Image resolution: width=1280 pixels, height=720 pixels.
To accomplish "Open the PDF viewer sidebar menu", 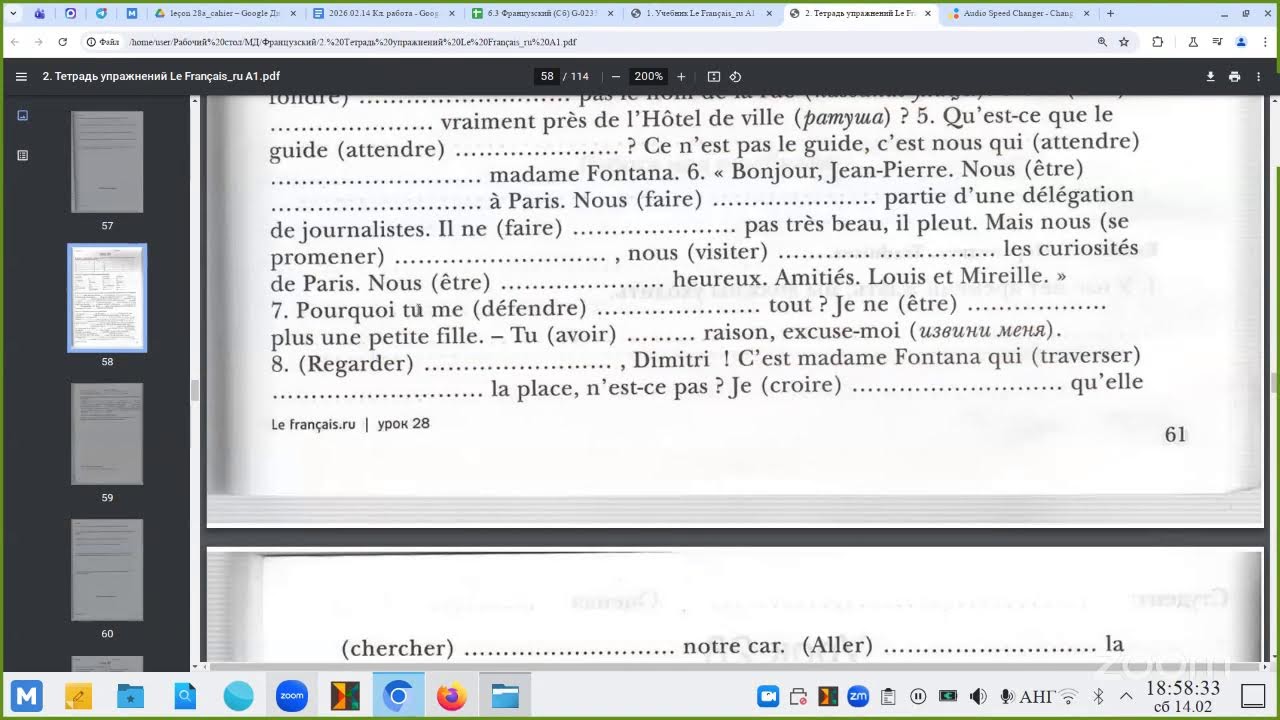I will point(21,76).
